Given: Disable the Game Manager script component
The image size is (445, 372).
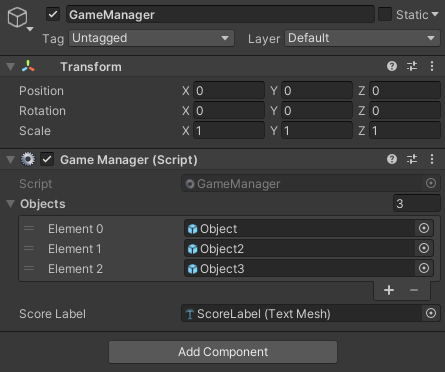Looking at the screenshot, I should [x=47, y=159].
